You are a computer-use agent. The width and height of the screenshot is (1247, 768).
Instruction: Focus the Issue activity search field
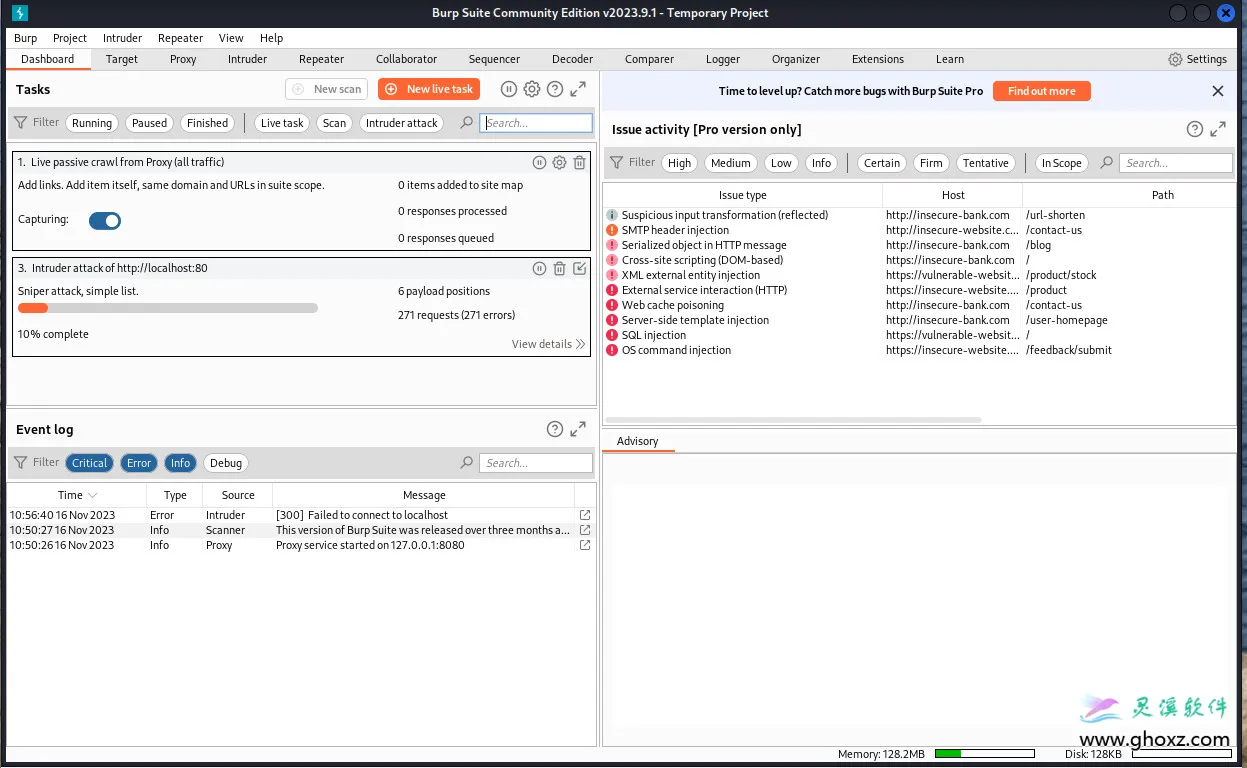(x=1176, y=163)
